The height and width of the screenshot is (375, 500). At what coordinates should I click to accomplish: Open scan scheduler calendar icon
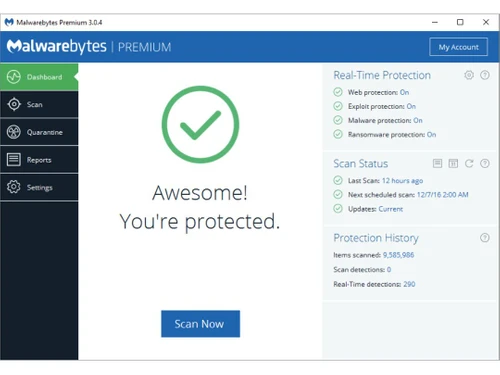click(x=453, y=163)
